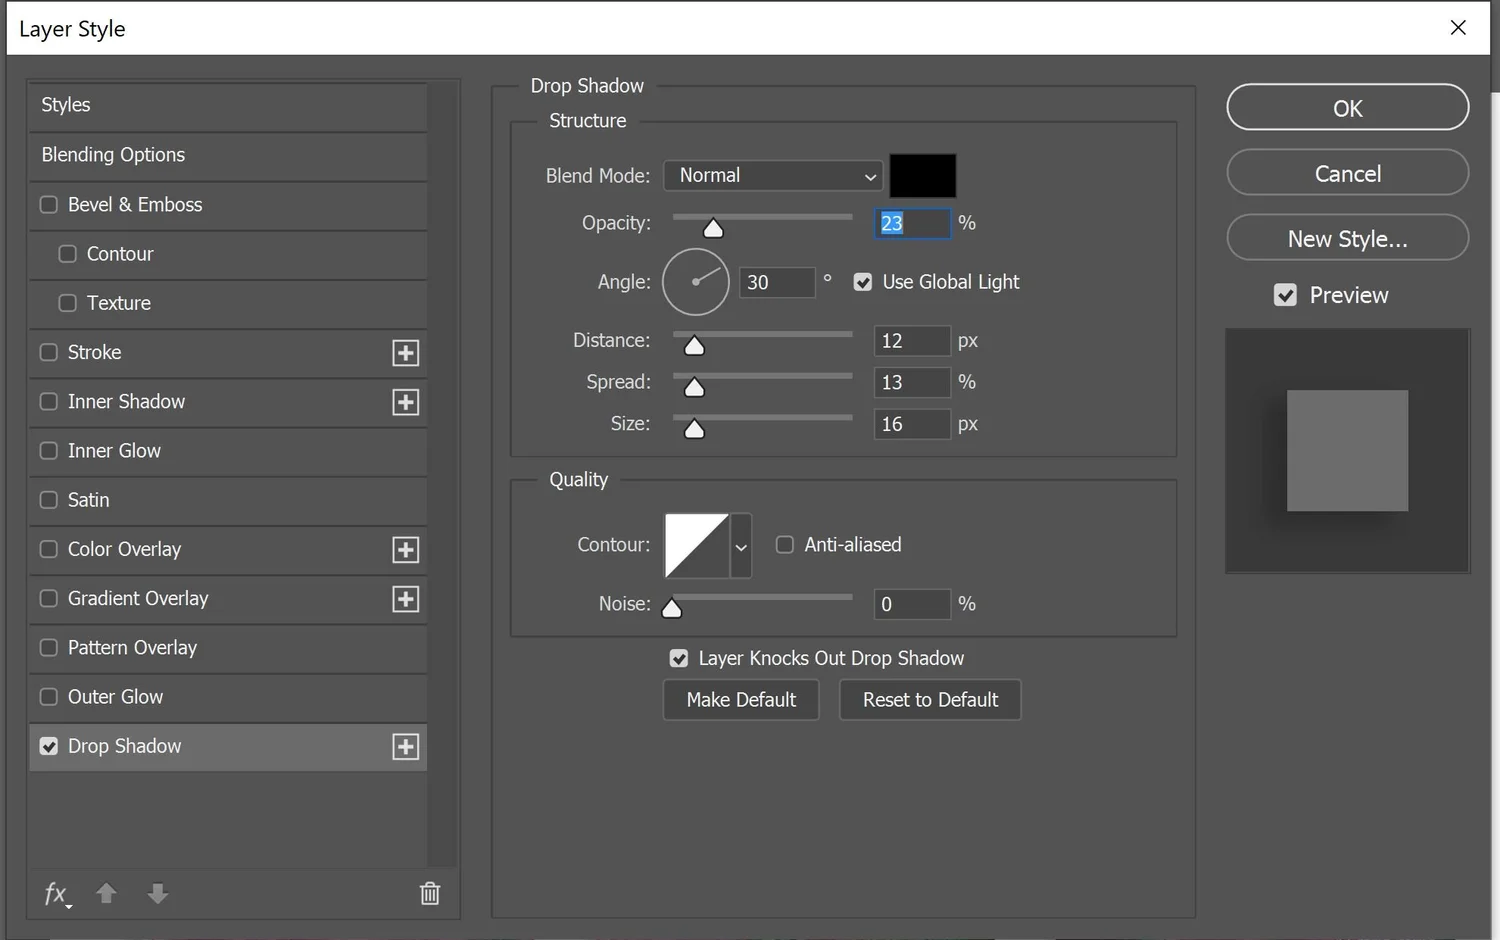Click Reset to Default
The width and height of the screenshot is (1500, 940).
pyautogui.click(x=930, y=700)
